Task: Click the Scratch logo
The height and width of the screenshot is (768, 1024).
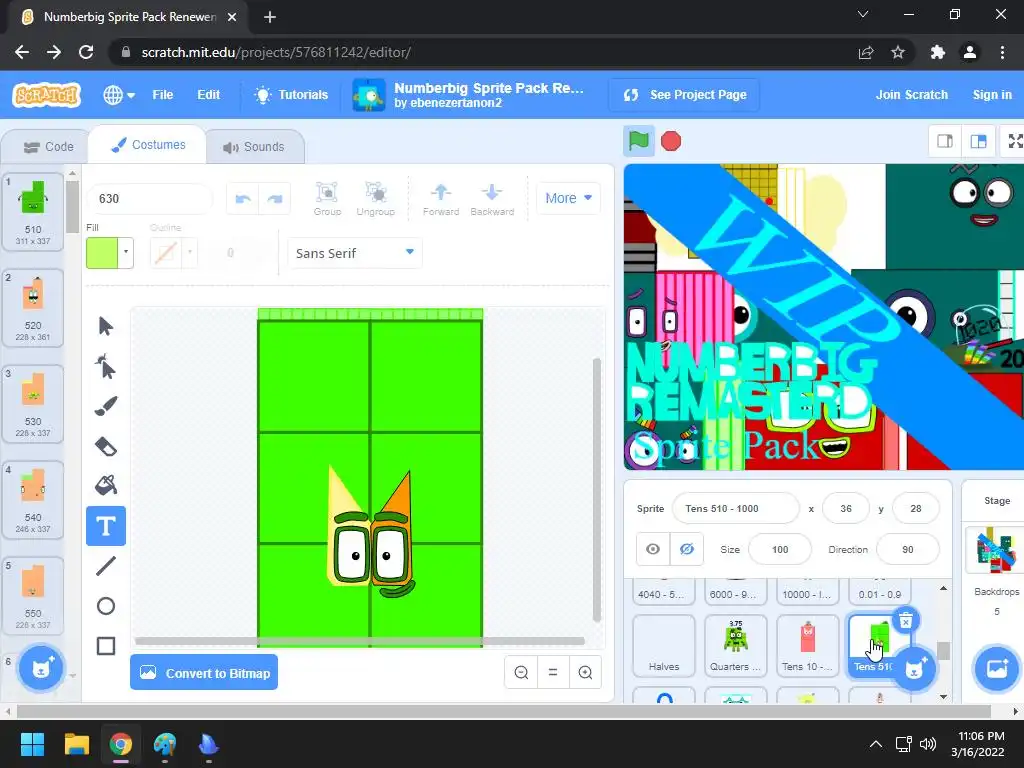Action: [x=46, y=95]
